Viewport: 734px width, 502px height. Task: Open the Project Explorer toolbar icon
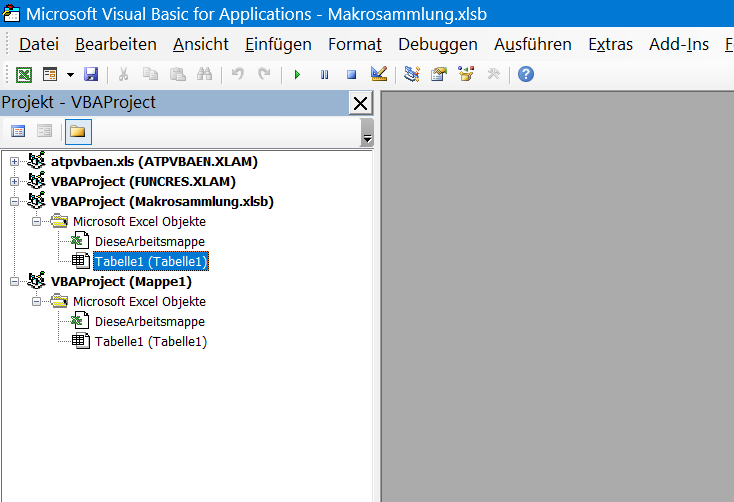point(412,74)
